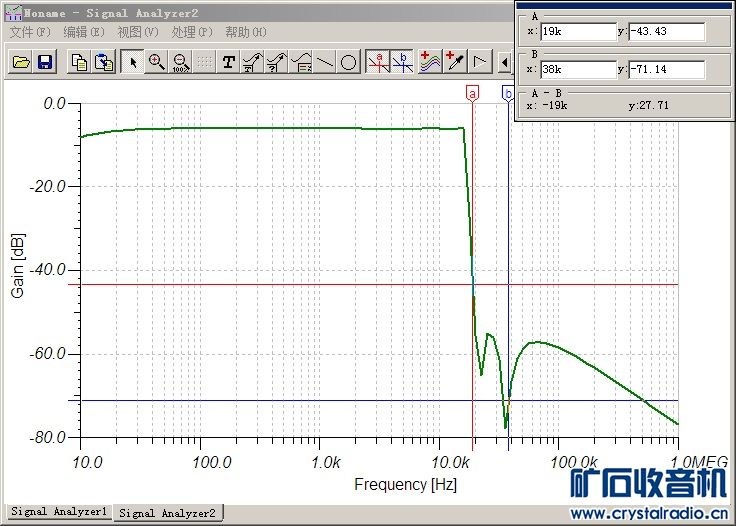
Task: Click the -80.0 gain axis tick label
Action: pyautogui.click(x=47, y=437)
